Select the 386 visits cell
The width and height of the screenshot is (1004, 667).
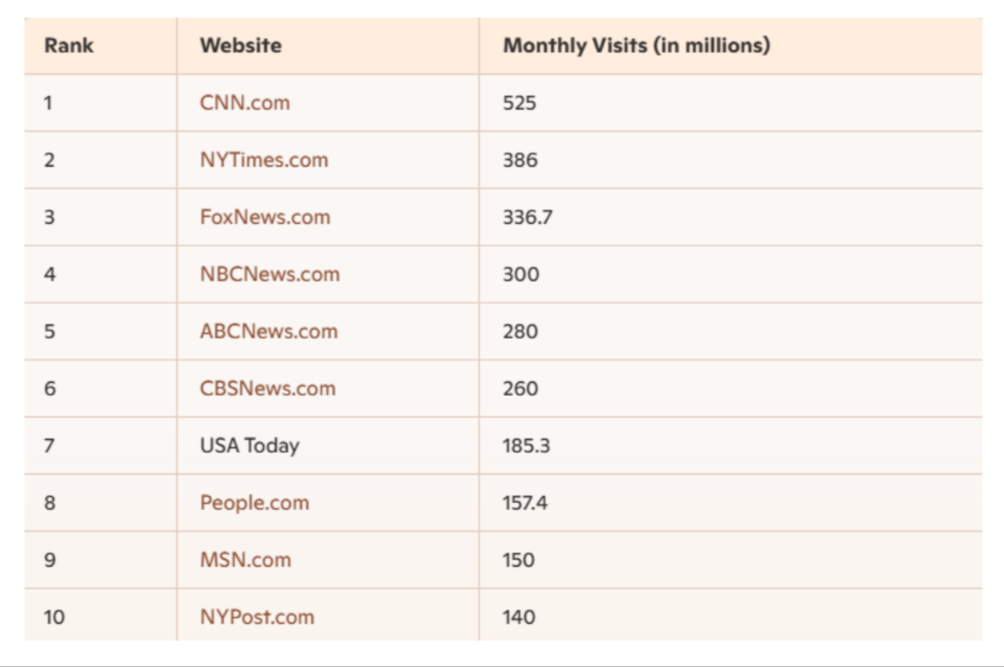coord(731,160)
